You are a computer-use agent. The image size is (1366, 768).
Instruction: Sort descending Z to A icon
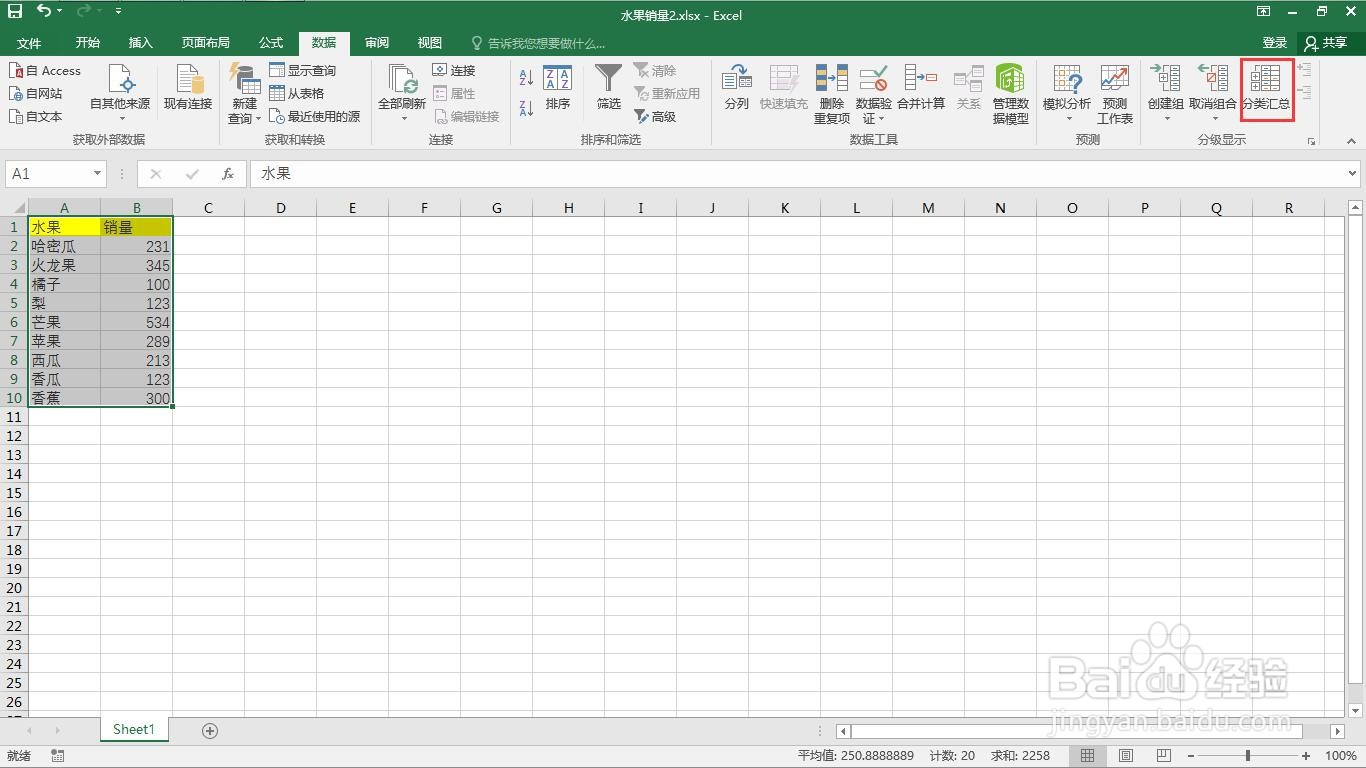[x=526, y=107]
